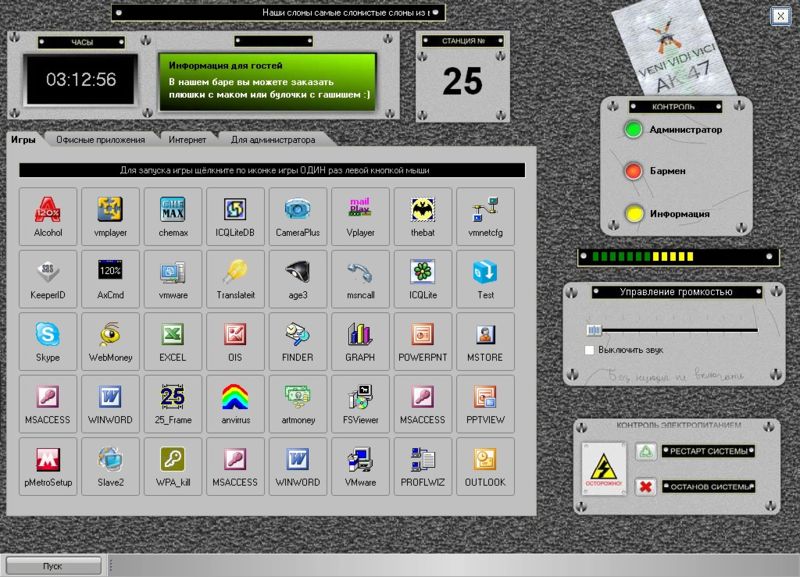The width and height of the screenshot is (800, 577).
Task: Open the GRAPH chart icon
Action: pos(360,341)
